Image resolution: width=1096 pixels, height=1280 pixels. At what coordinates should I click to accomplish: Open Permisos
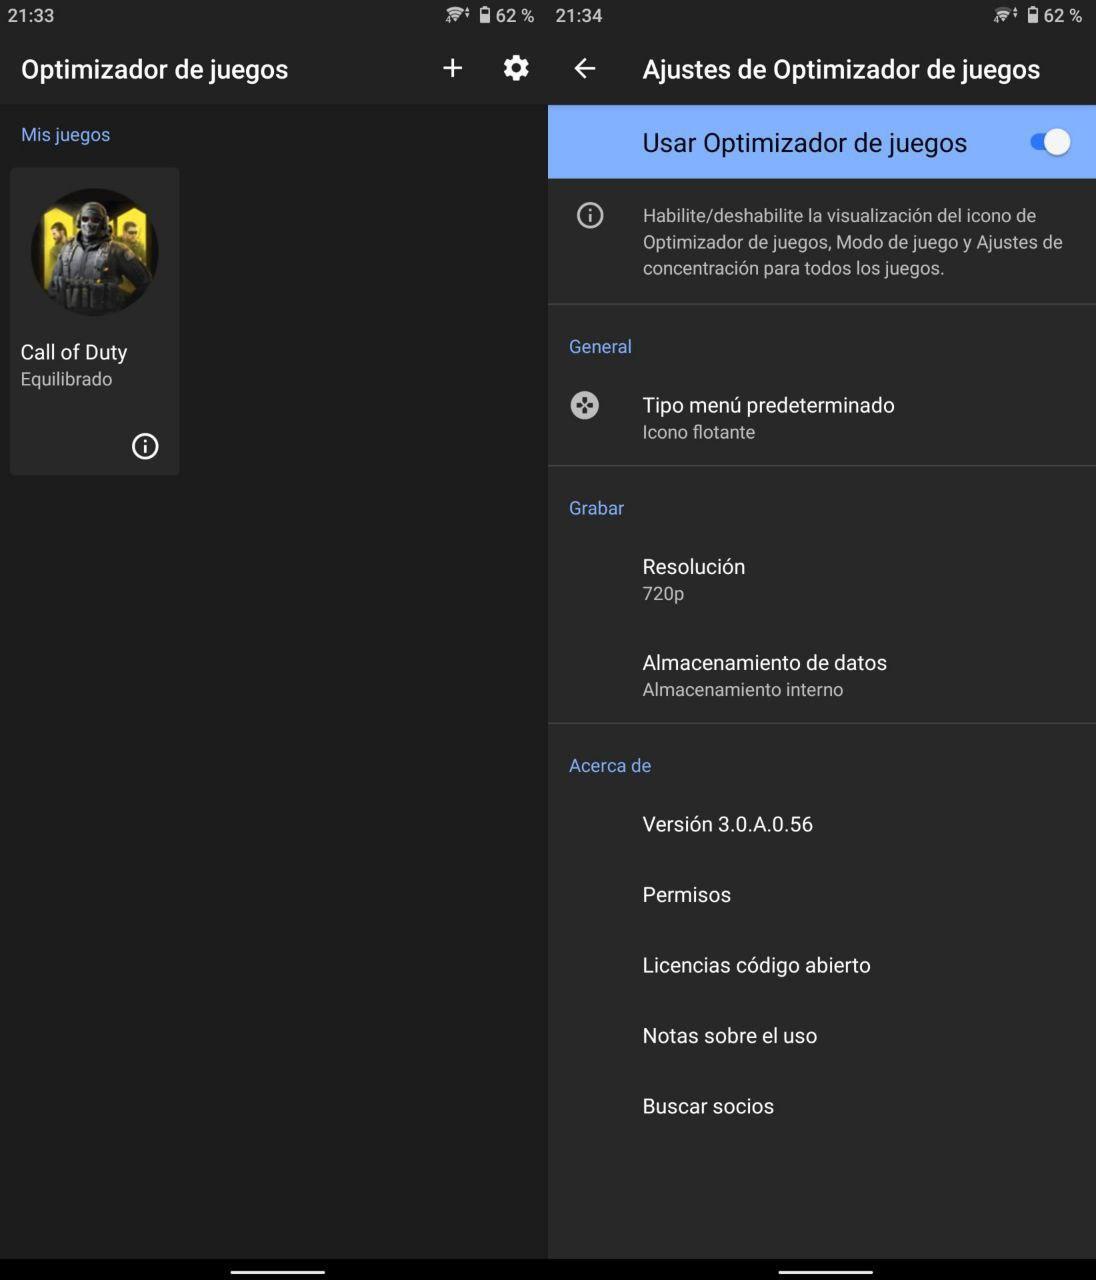(822, 895)
